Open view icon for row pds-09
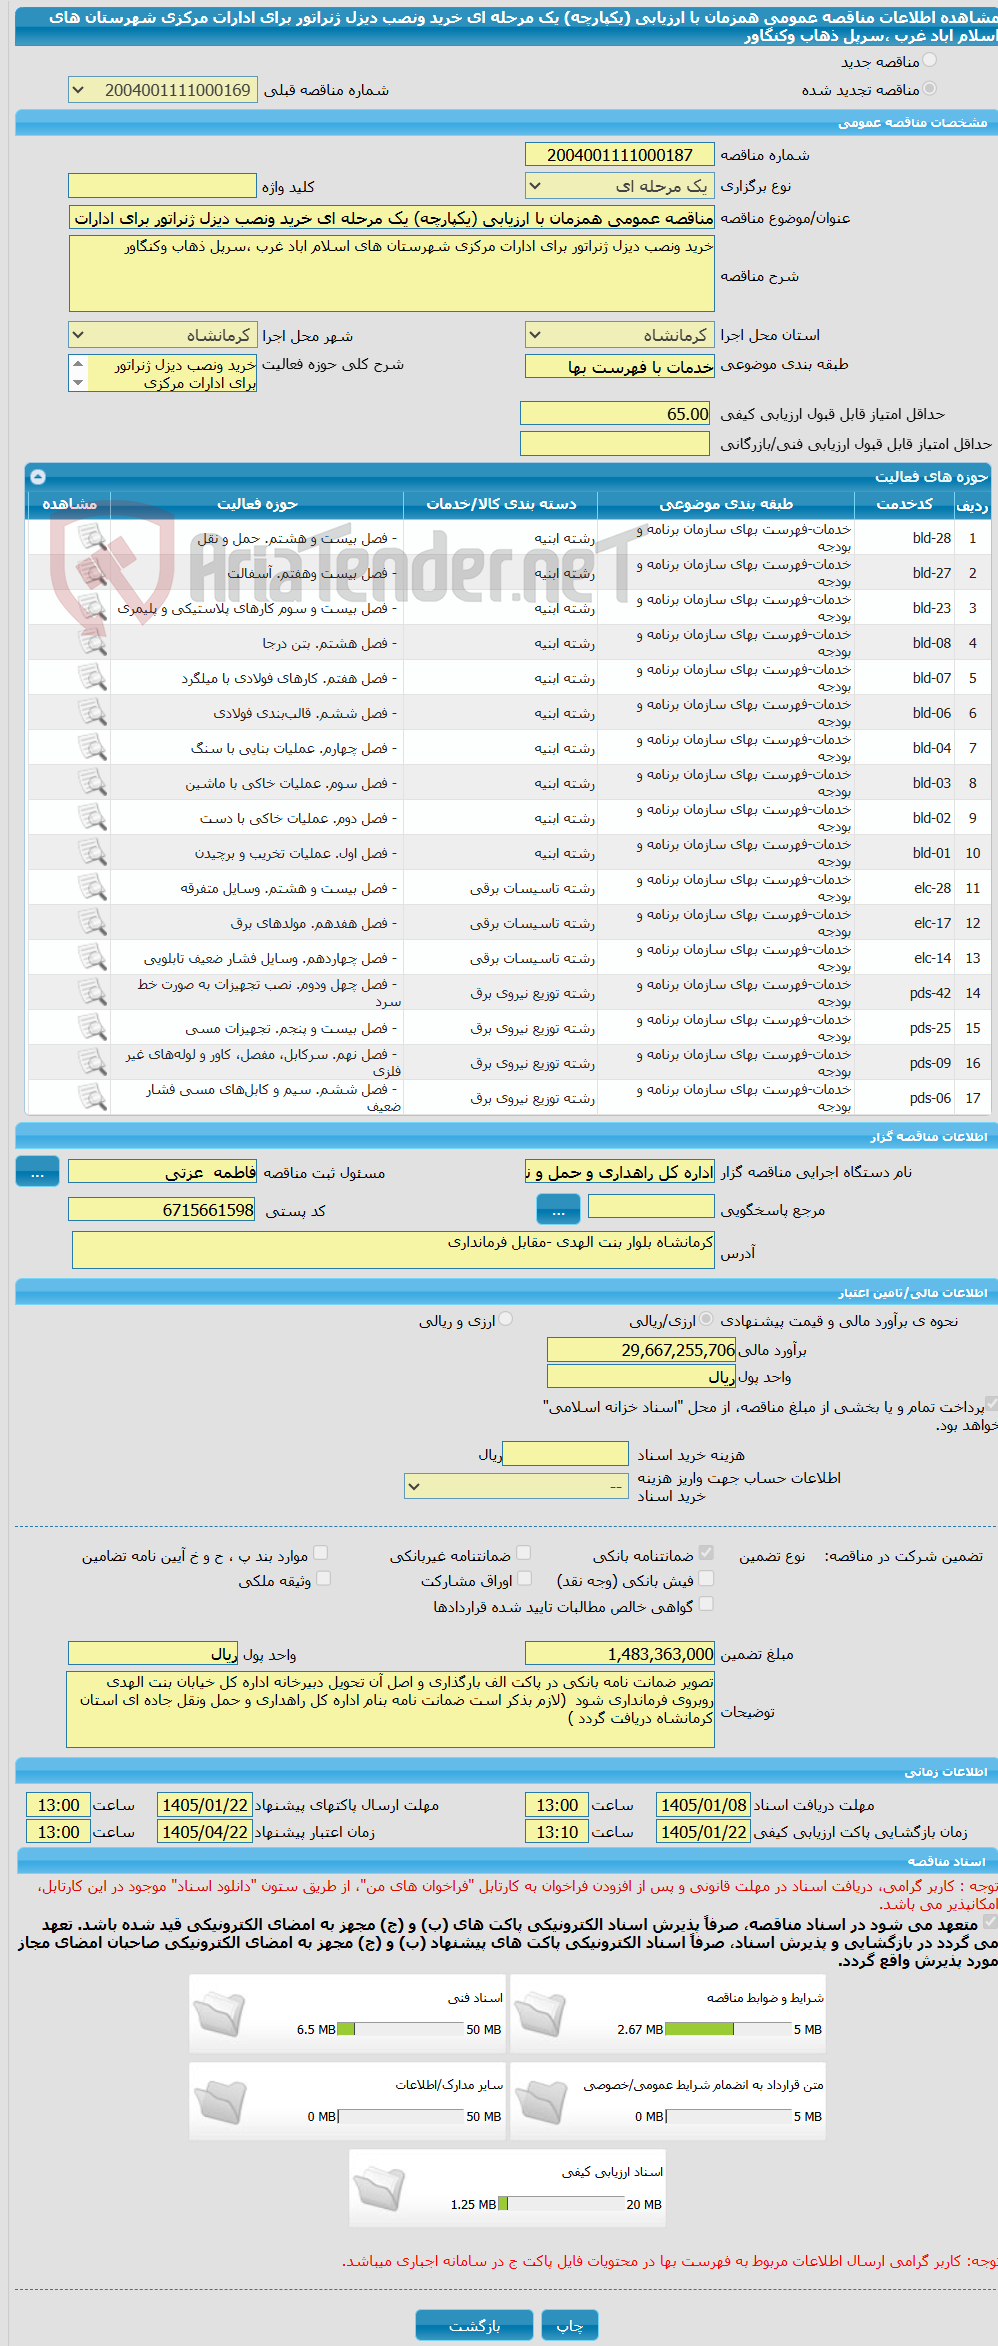 [x=92, y=1063]
